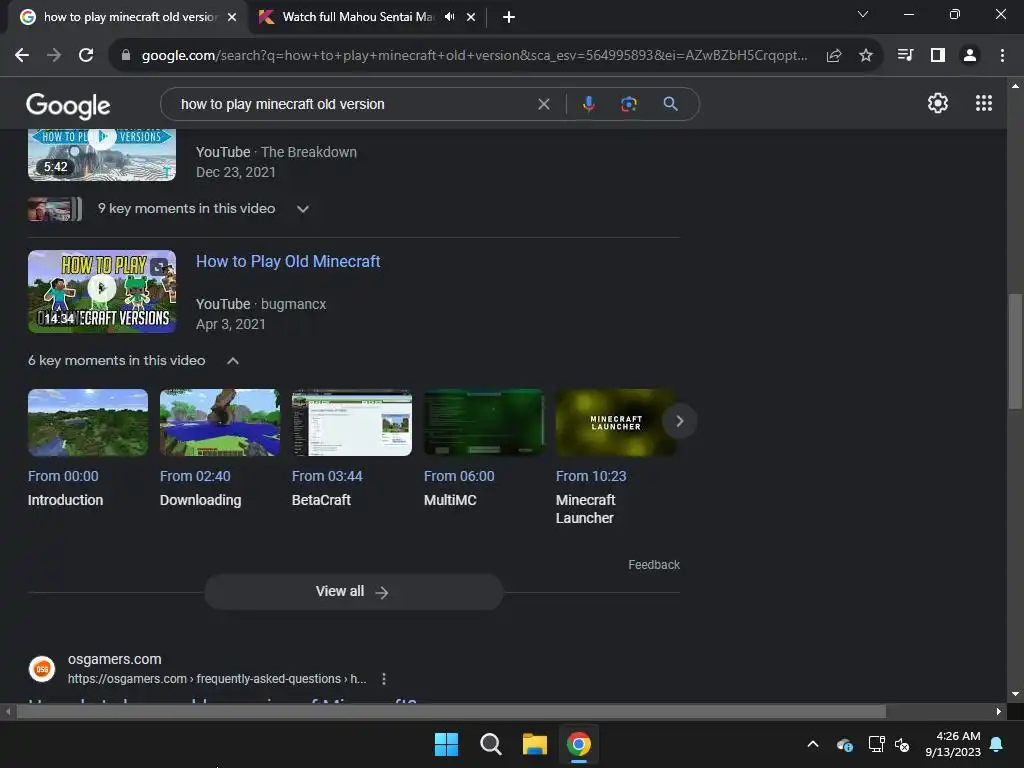The width and height of the screenshot is (1024, 768).
Task: Click the site lock icon in address bar
Action: 126,56
